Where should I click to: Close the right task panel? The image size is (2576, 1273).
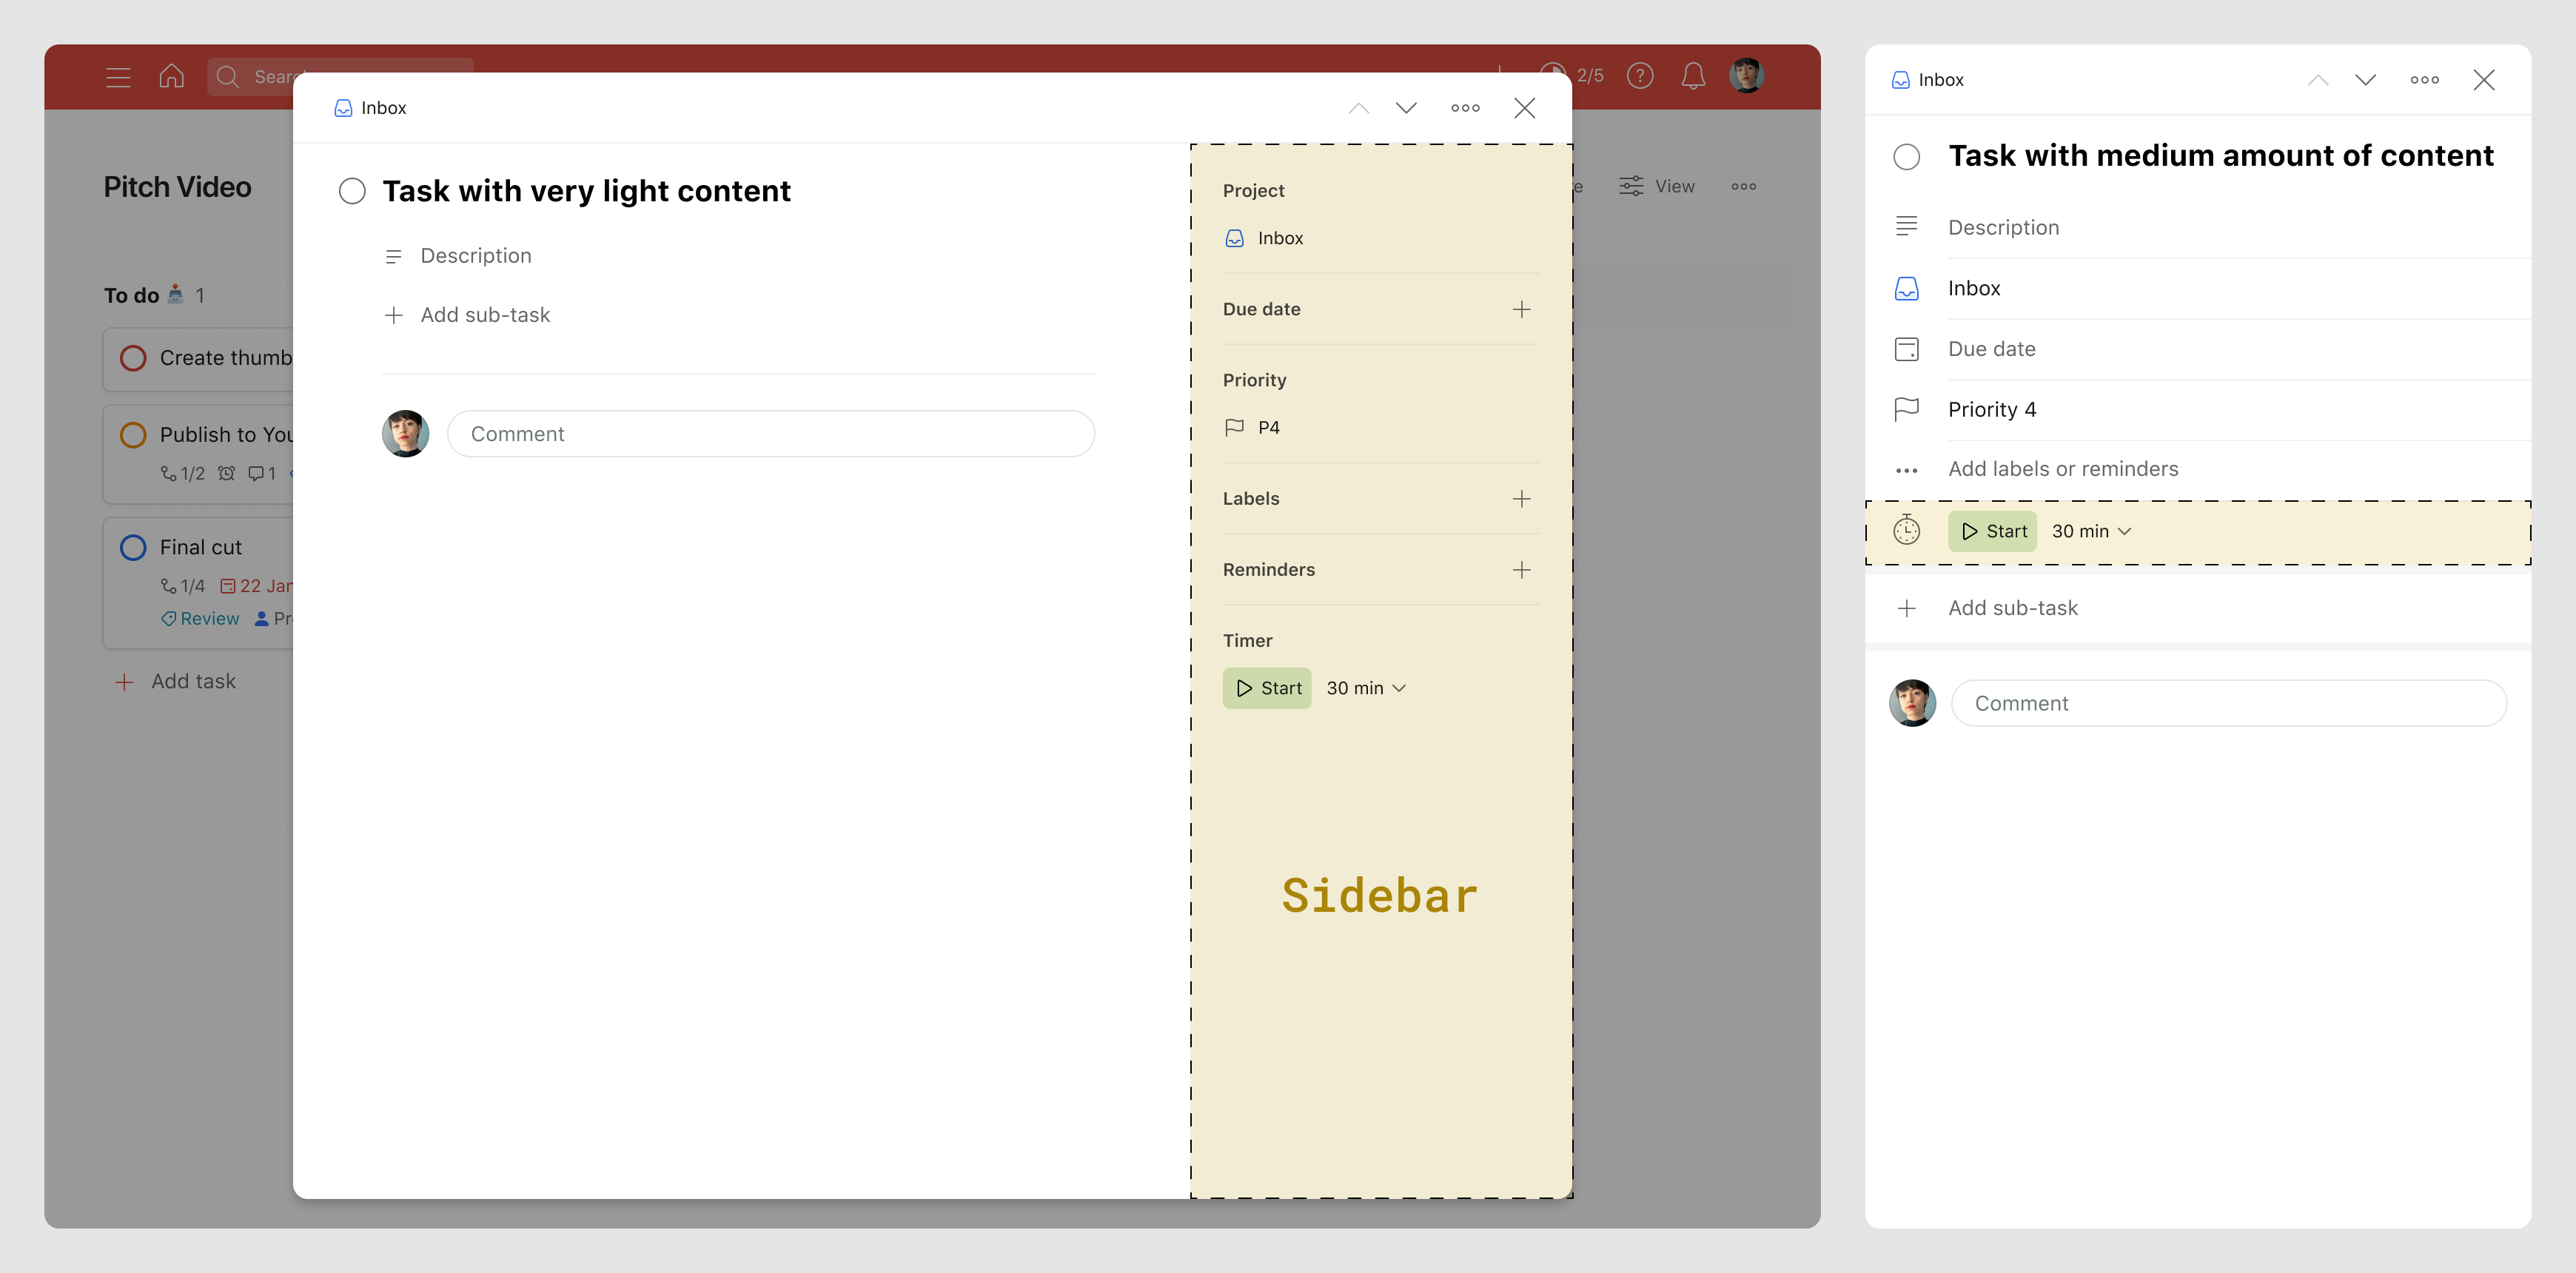coord(2484,80)
